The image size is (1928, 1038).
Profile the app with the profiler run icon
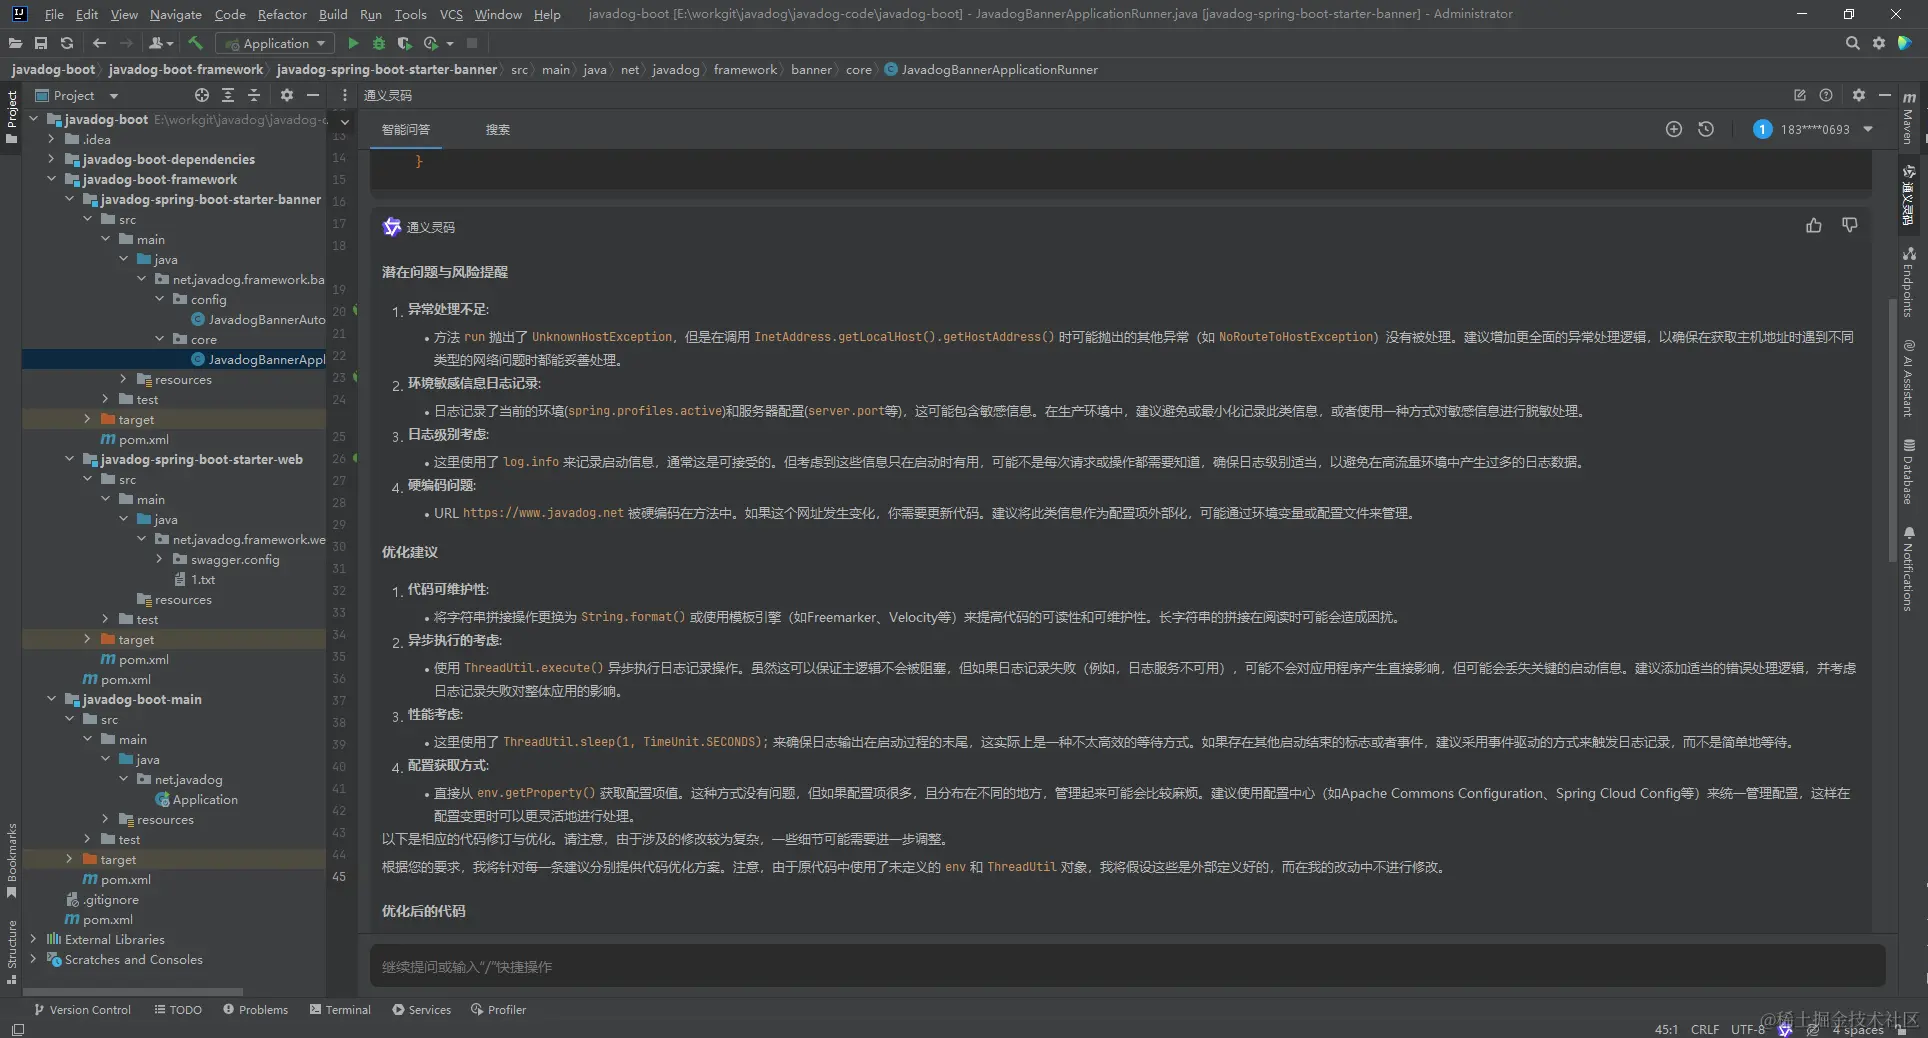(x=431, y=43)
